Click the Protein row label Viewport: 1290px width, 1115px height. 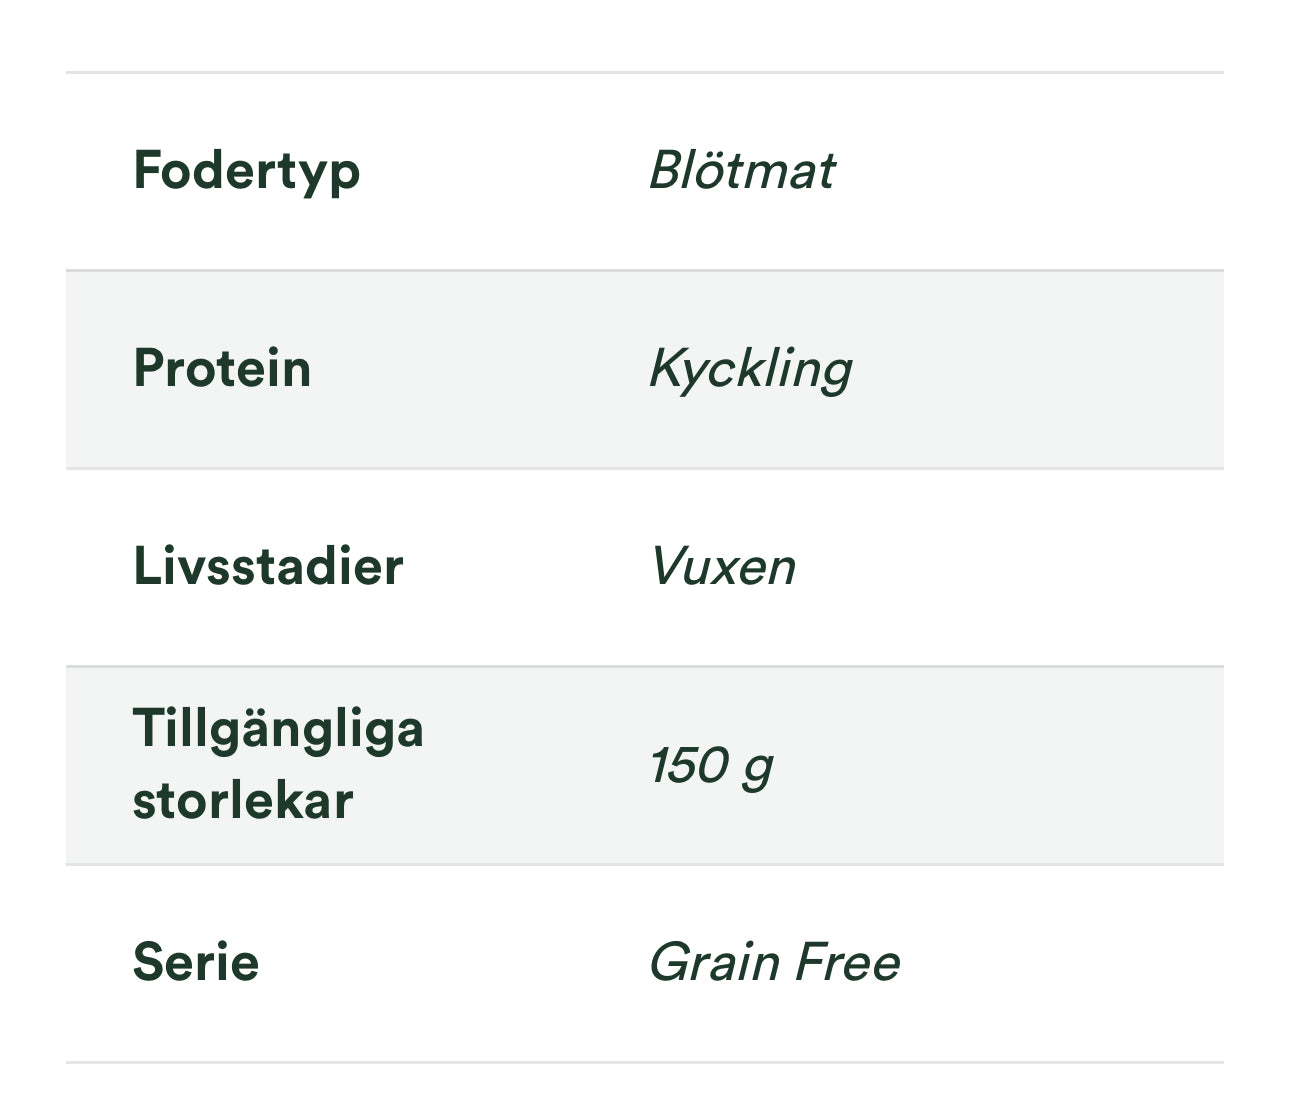point(222,368)
